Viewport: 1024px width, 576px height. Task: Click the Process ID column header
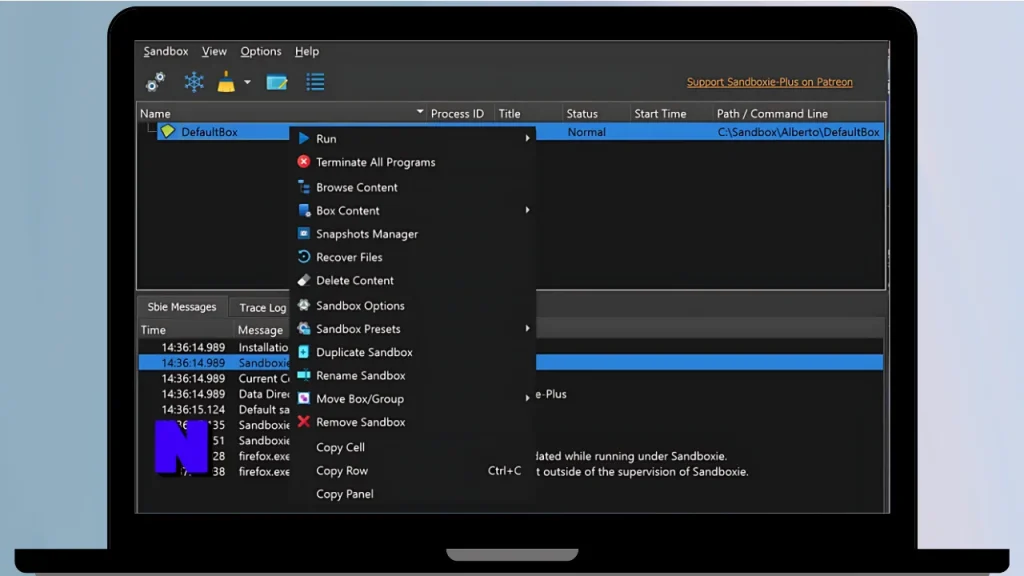click(460, 114)
